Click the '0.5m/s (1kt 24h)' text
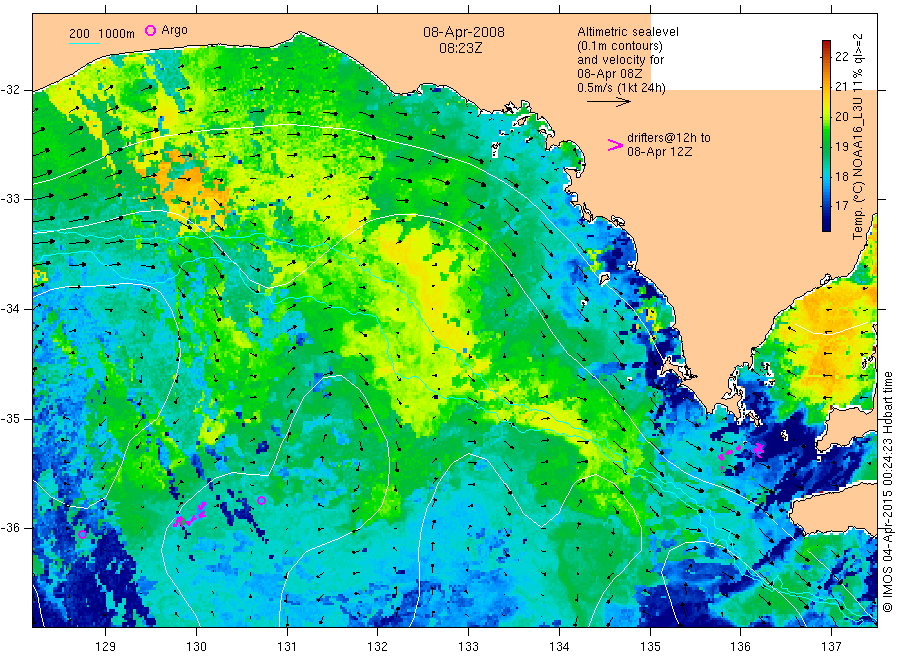The width and height of the screenshot is (900, 660). 621,88
